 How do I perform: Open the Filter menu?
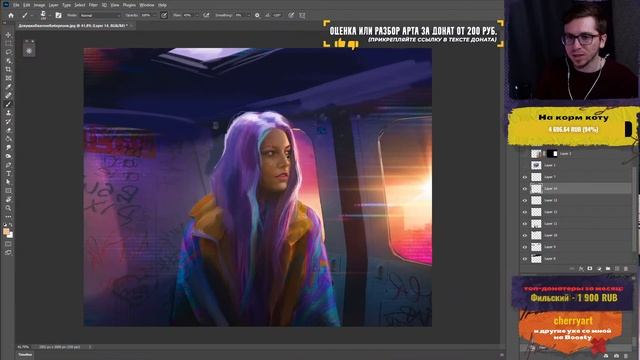(93, 5)
